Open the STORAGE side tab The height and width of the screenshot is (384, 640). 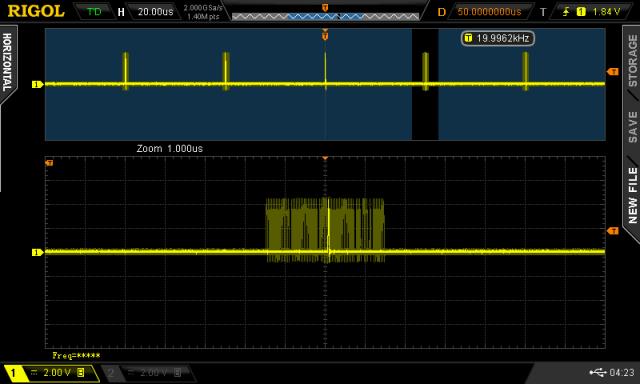pyautogui.click(x=632, y=61)
